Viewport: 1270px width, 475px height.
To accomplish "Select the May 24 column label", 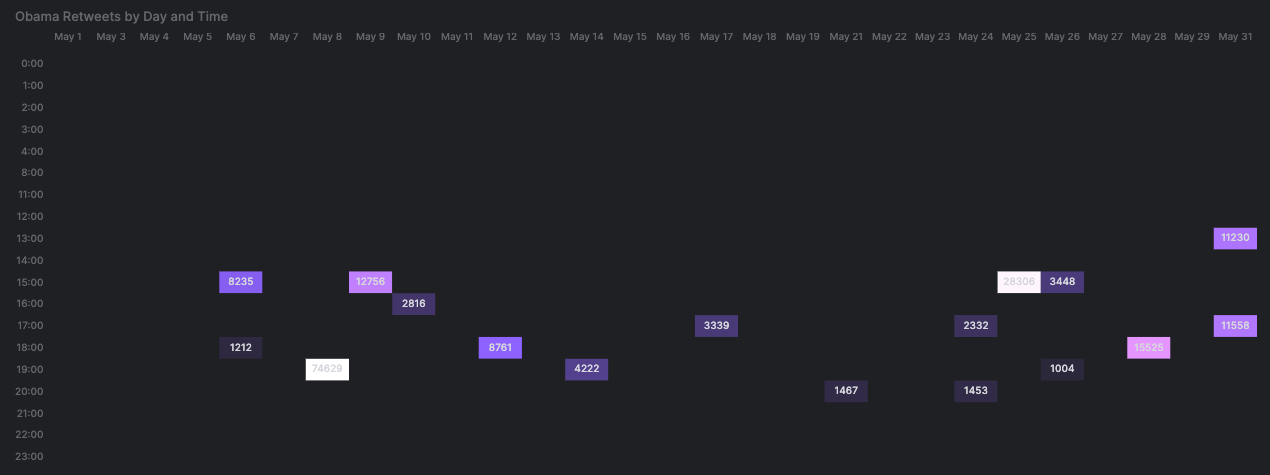I will tap(976, 37).
